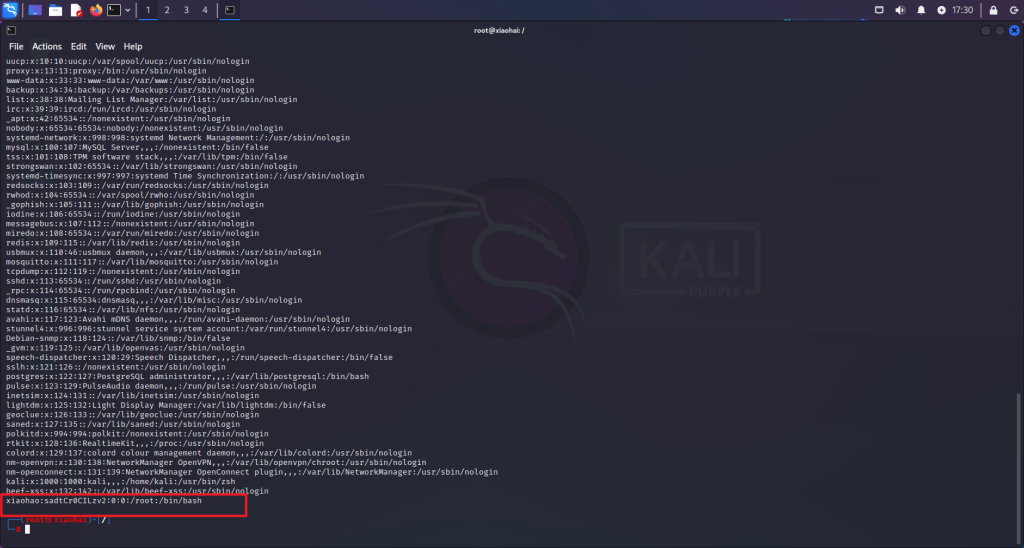Click the nm-openconnect NetworkManager line
Image resolution: width=1024 pixels, height=548 pixels.
252,472
